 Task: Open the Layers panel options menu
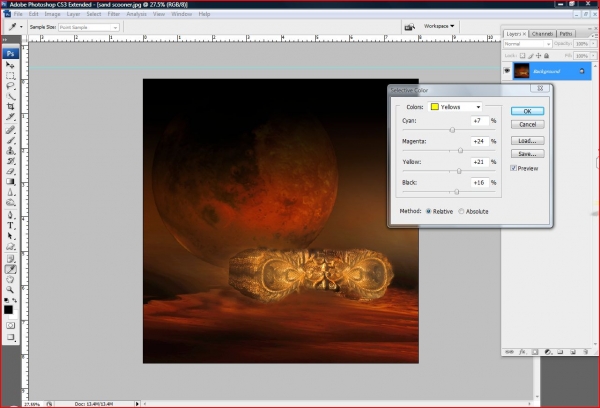(593, 35)
